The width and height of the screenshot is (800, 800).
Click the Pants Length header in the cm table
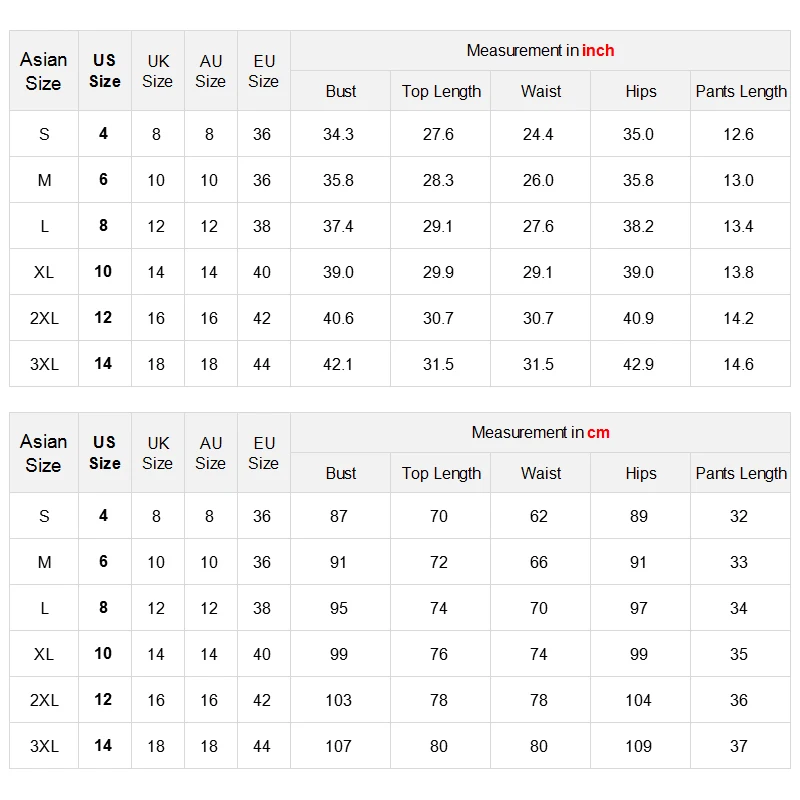(741, 473)
